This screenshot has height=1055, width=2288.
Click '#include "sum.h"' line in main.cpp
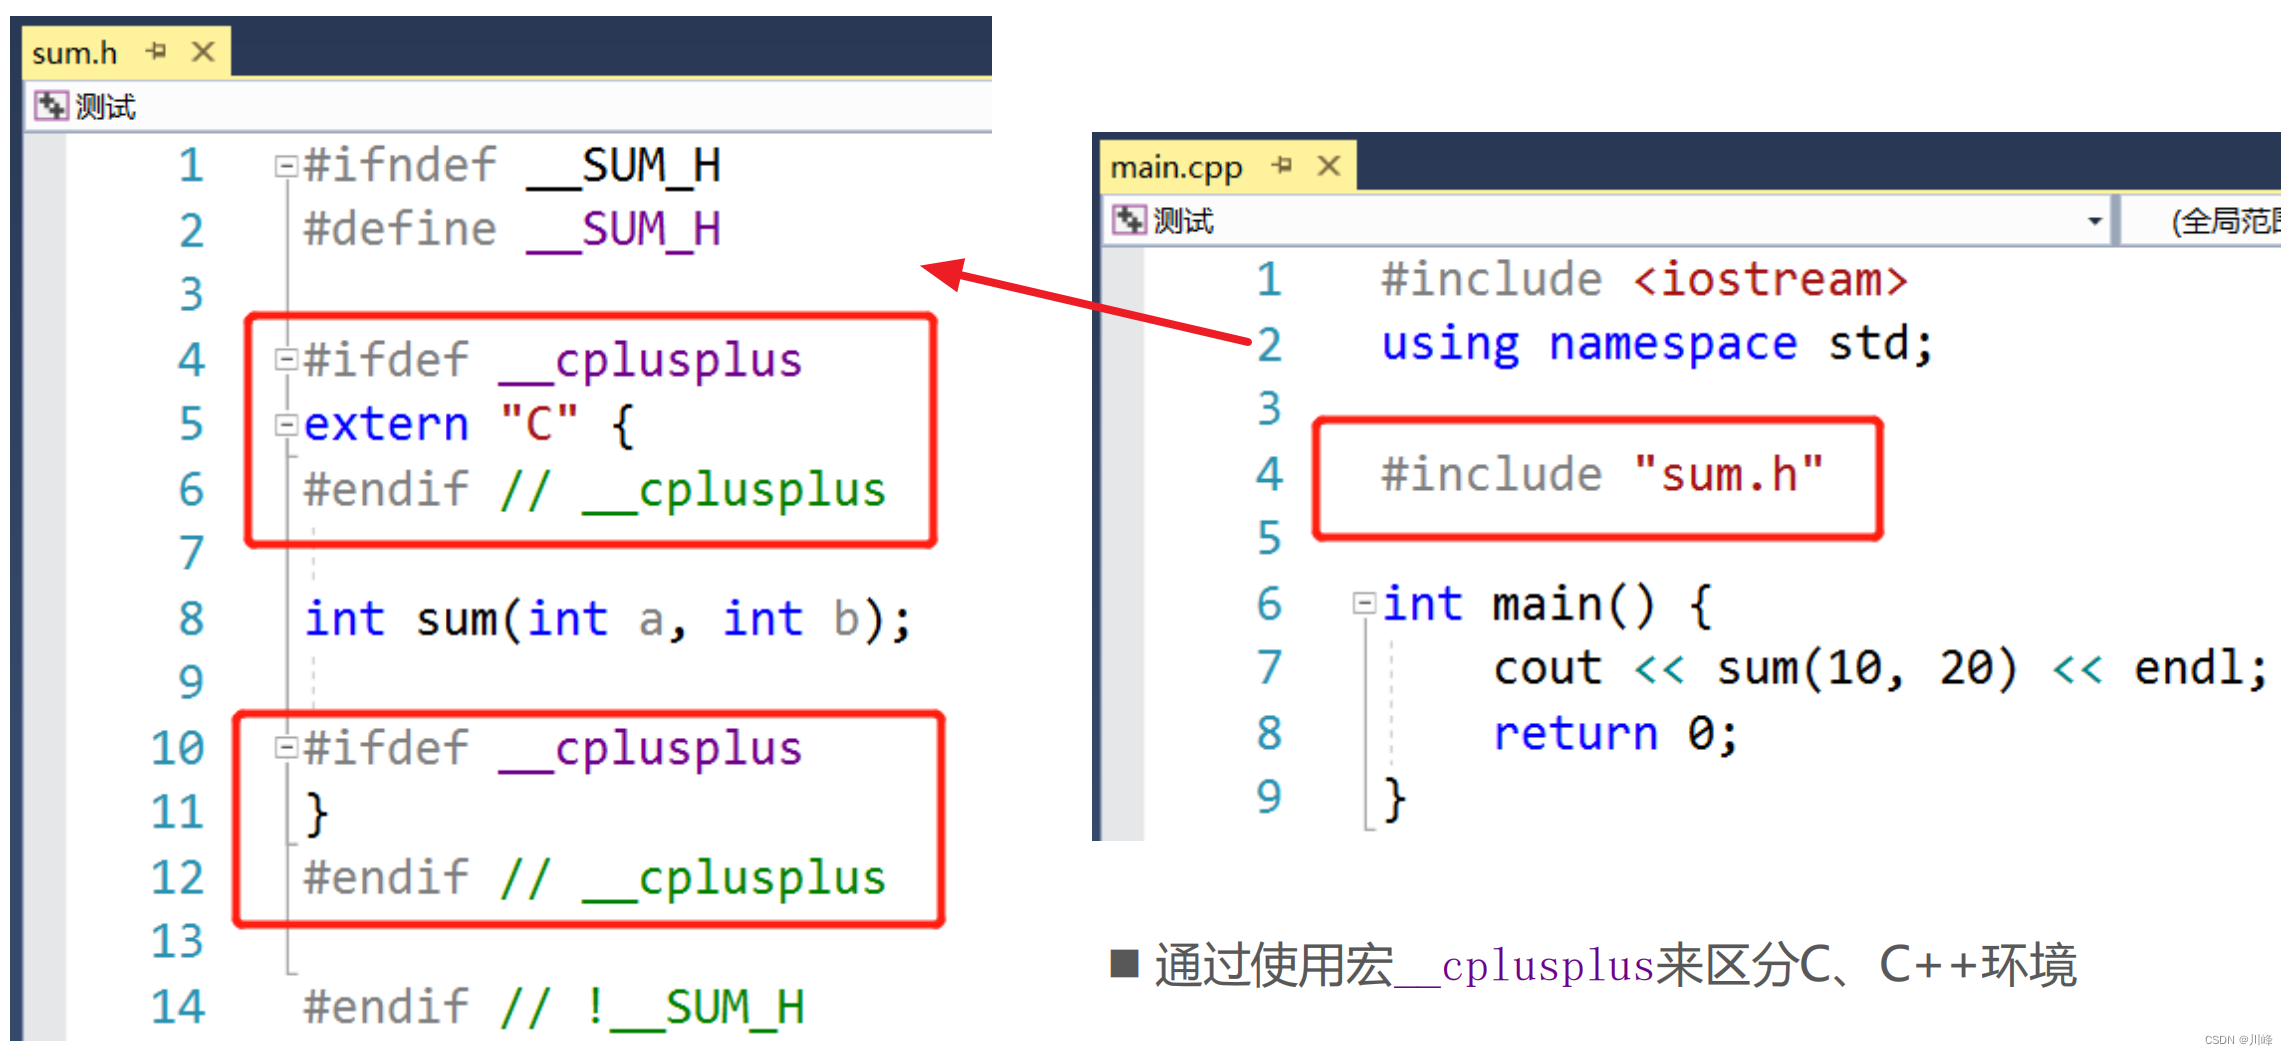1603,474
